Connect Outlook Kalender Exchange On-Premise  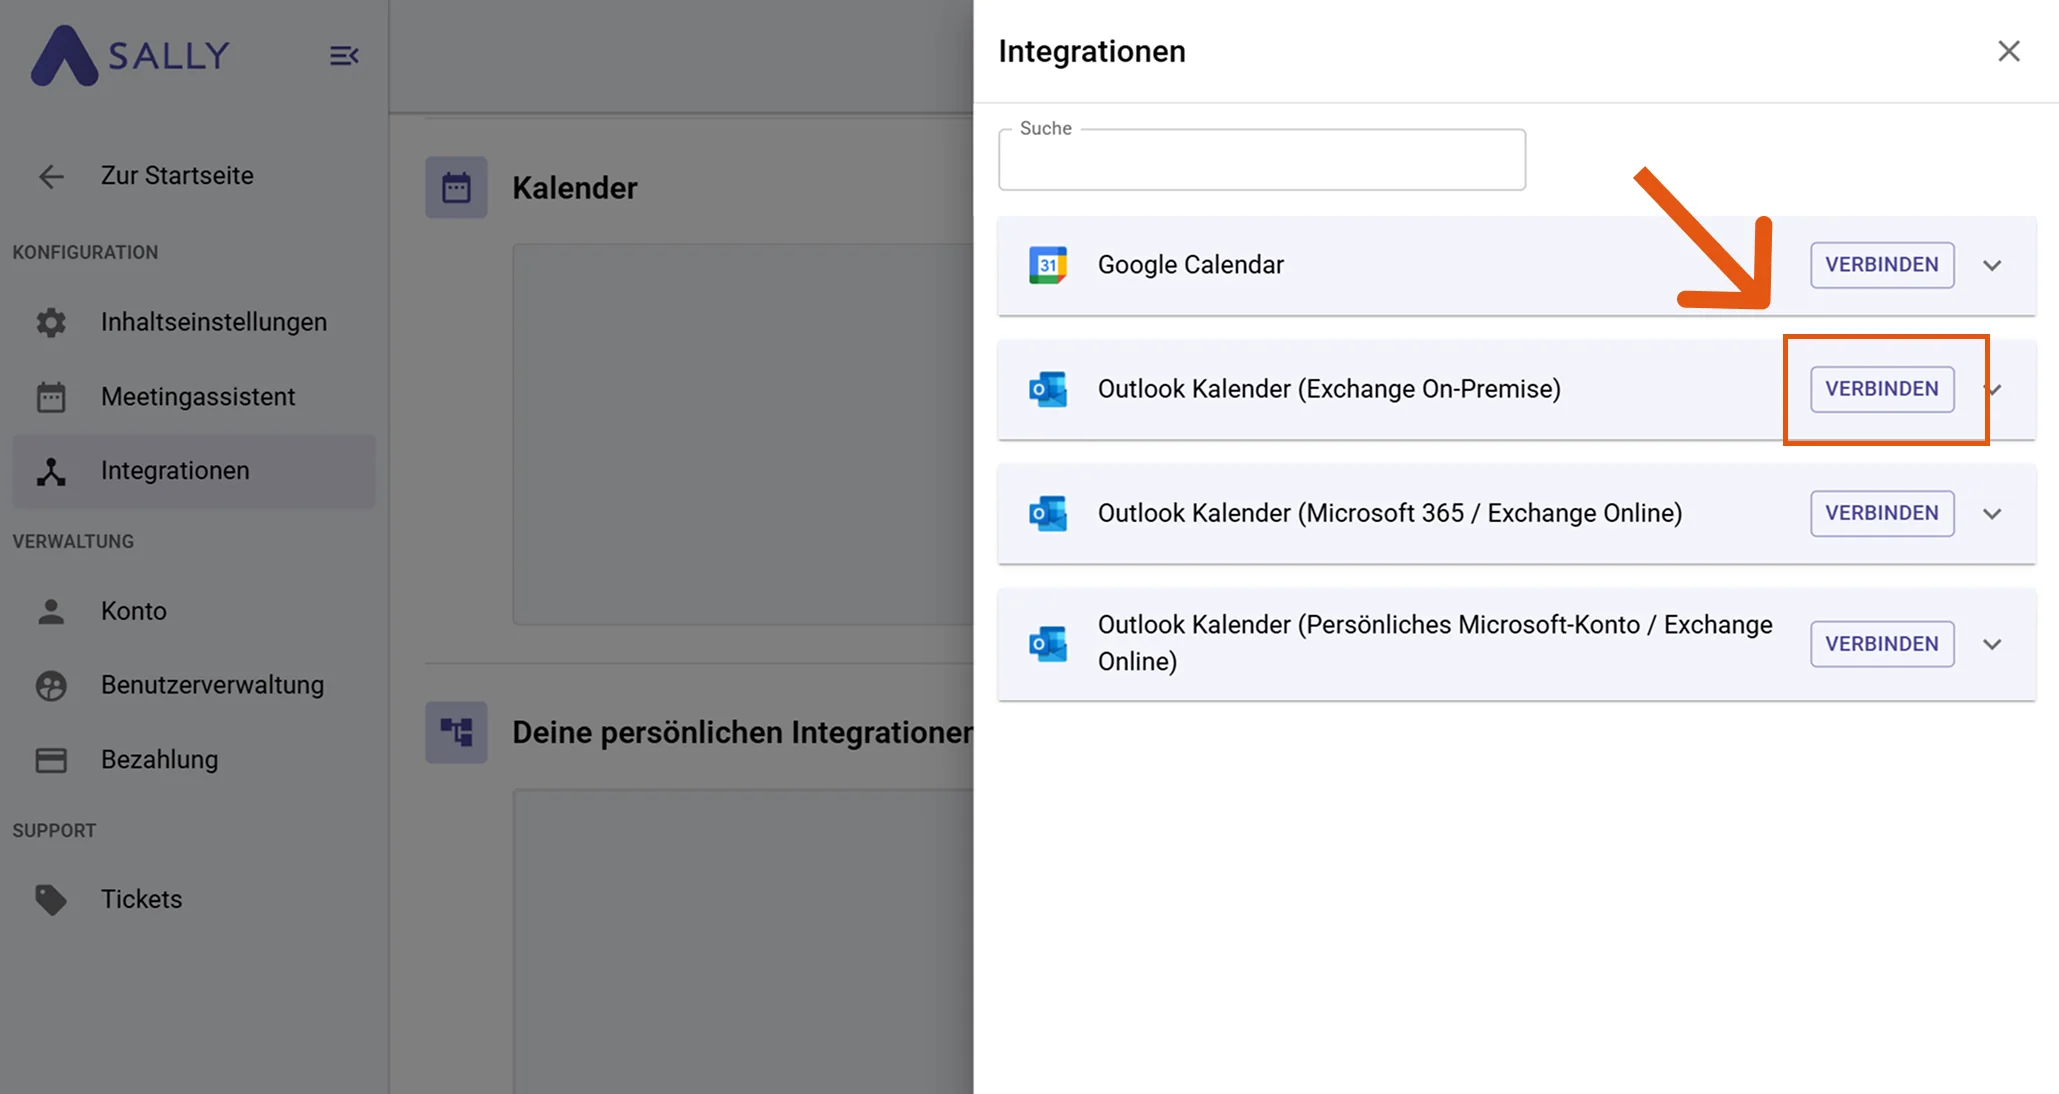1882,389
